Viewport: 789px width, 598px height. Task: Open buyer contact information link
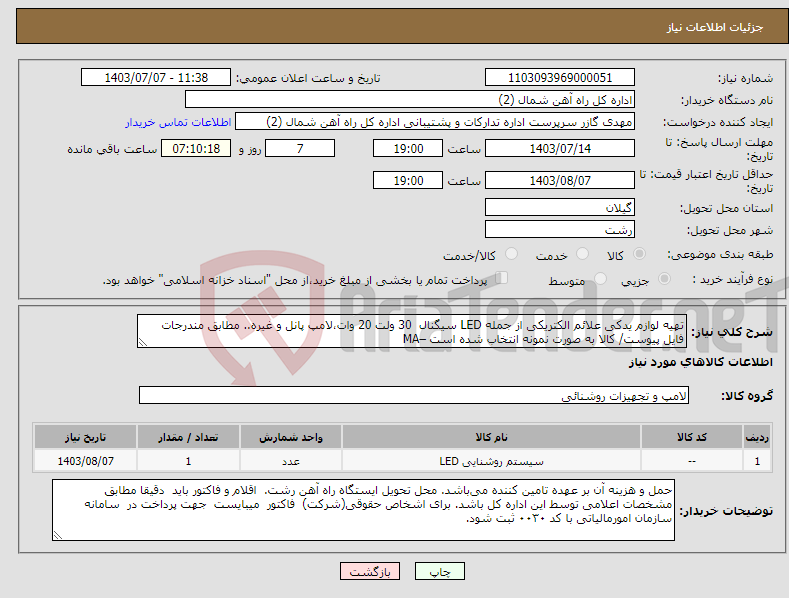click(178, 122)
